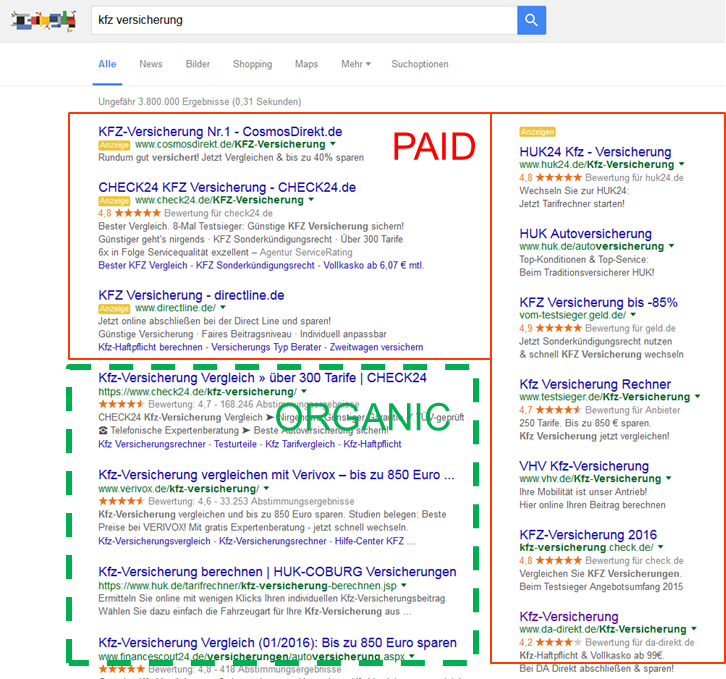Expand arrow beside vom-testsieger.geld.de/

633,315
